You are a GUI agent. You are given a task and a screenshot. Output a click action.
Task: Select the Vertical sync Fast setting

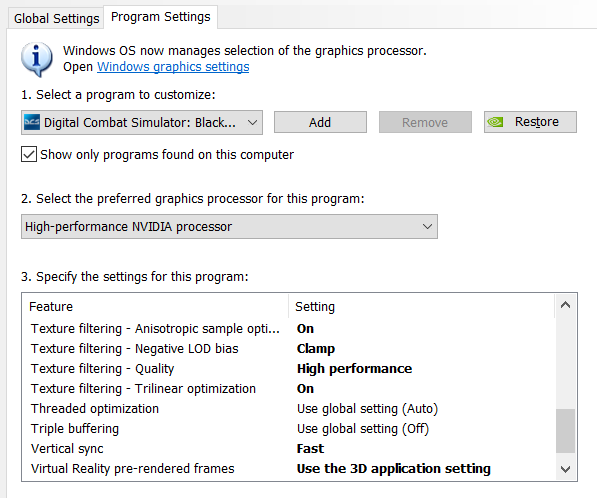[310, 449]
